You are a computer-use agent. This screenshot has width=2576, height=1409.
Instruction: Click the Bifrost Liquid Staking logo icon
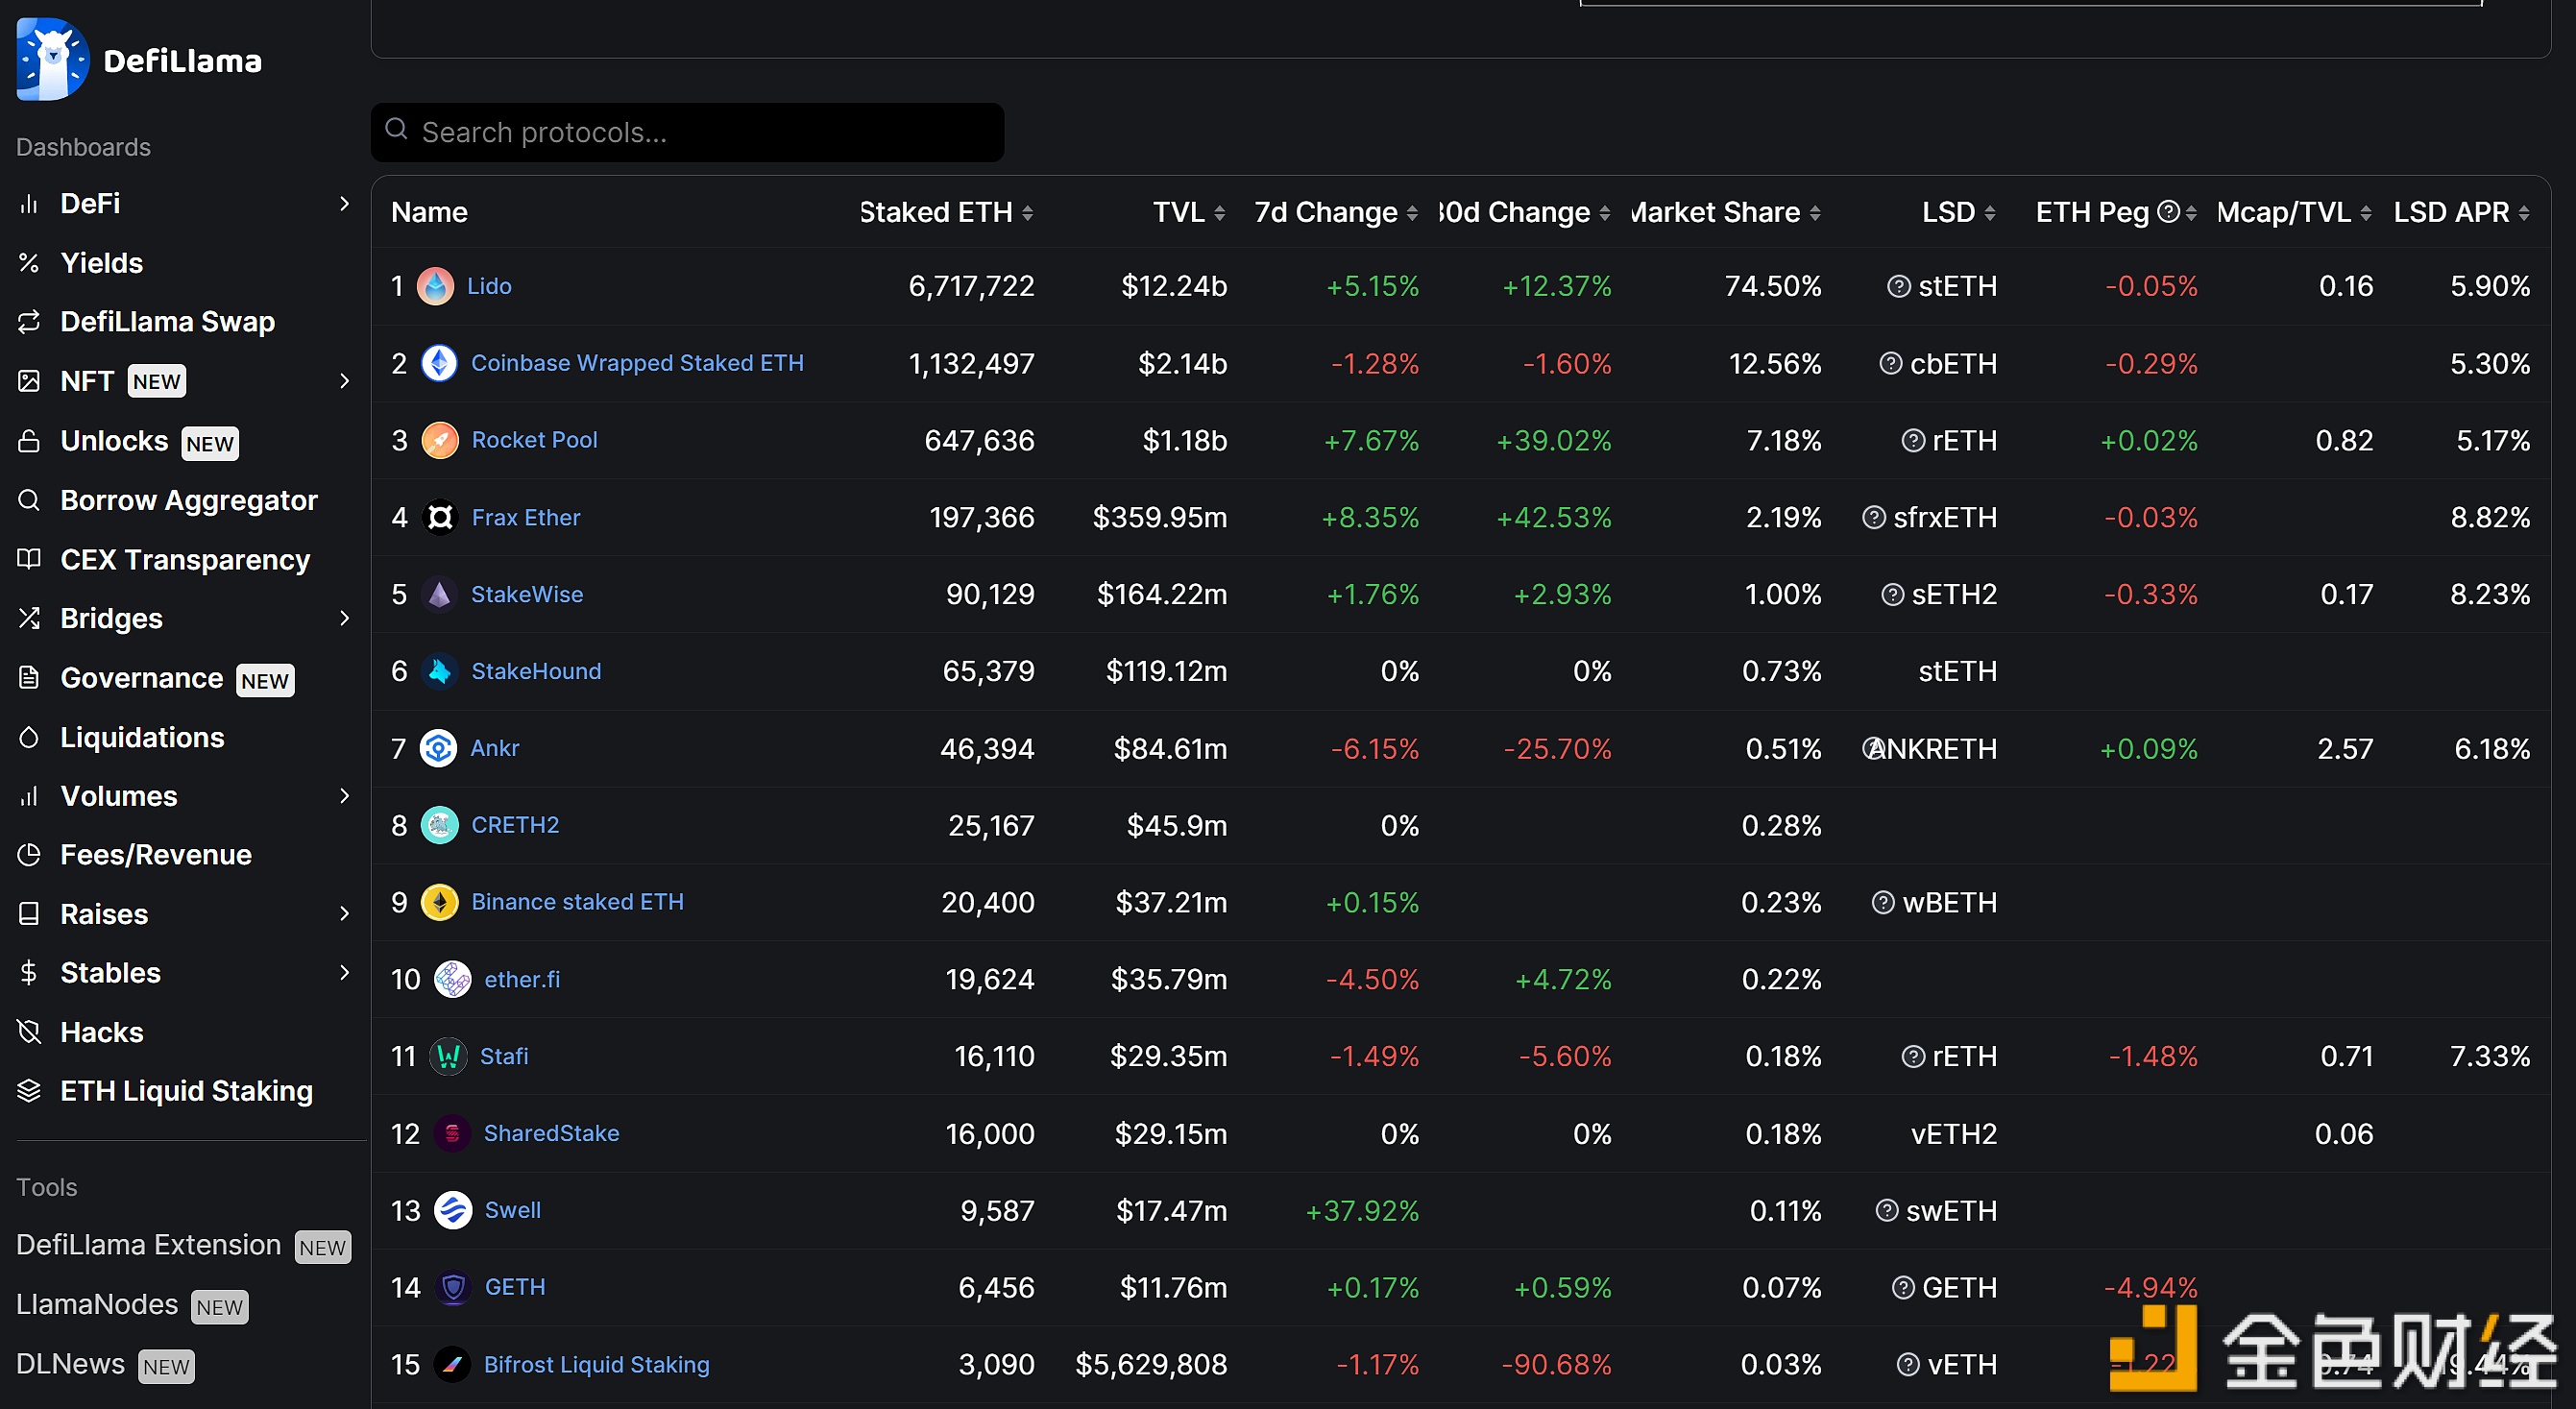tap(452, 1365)
